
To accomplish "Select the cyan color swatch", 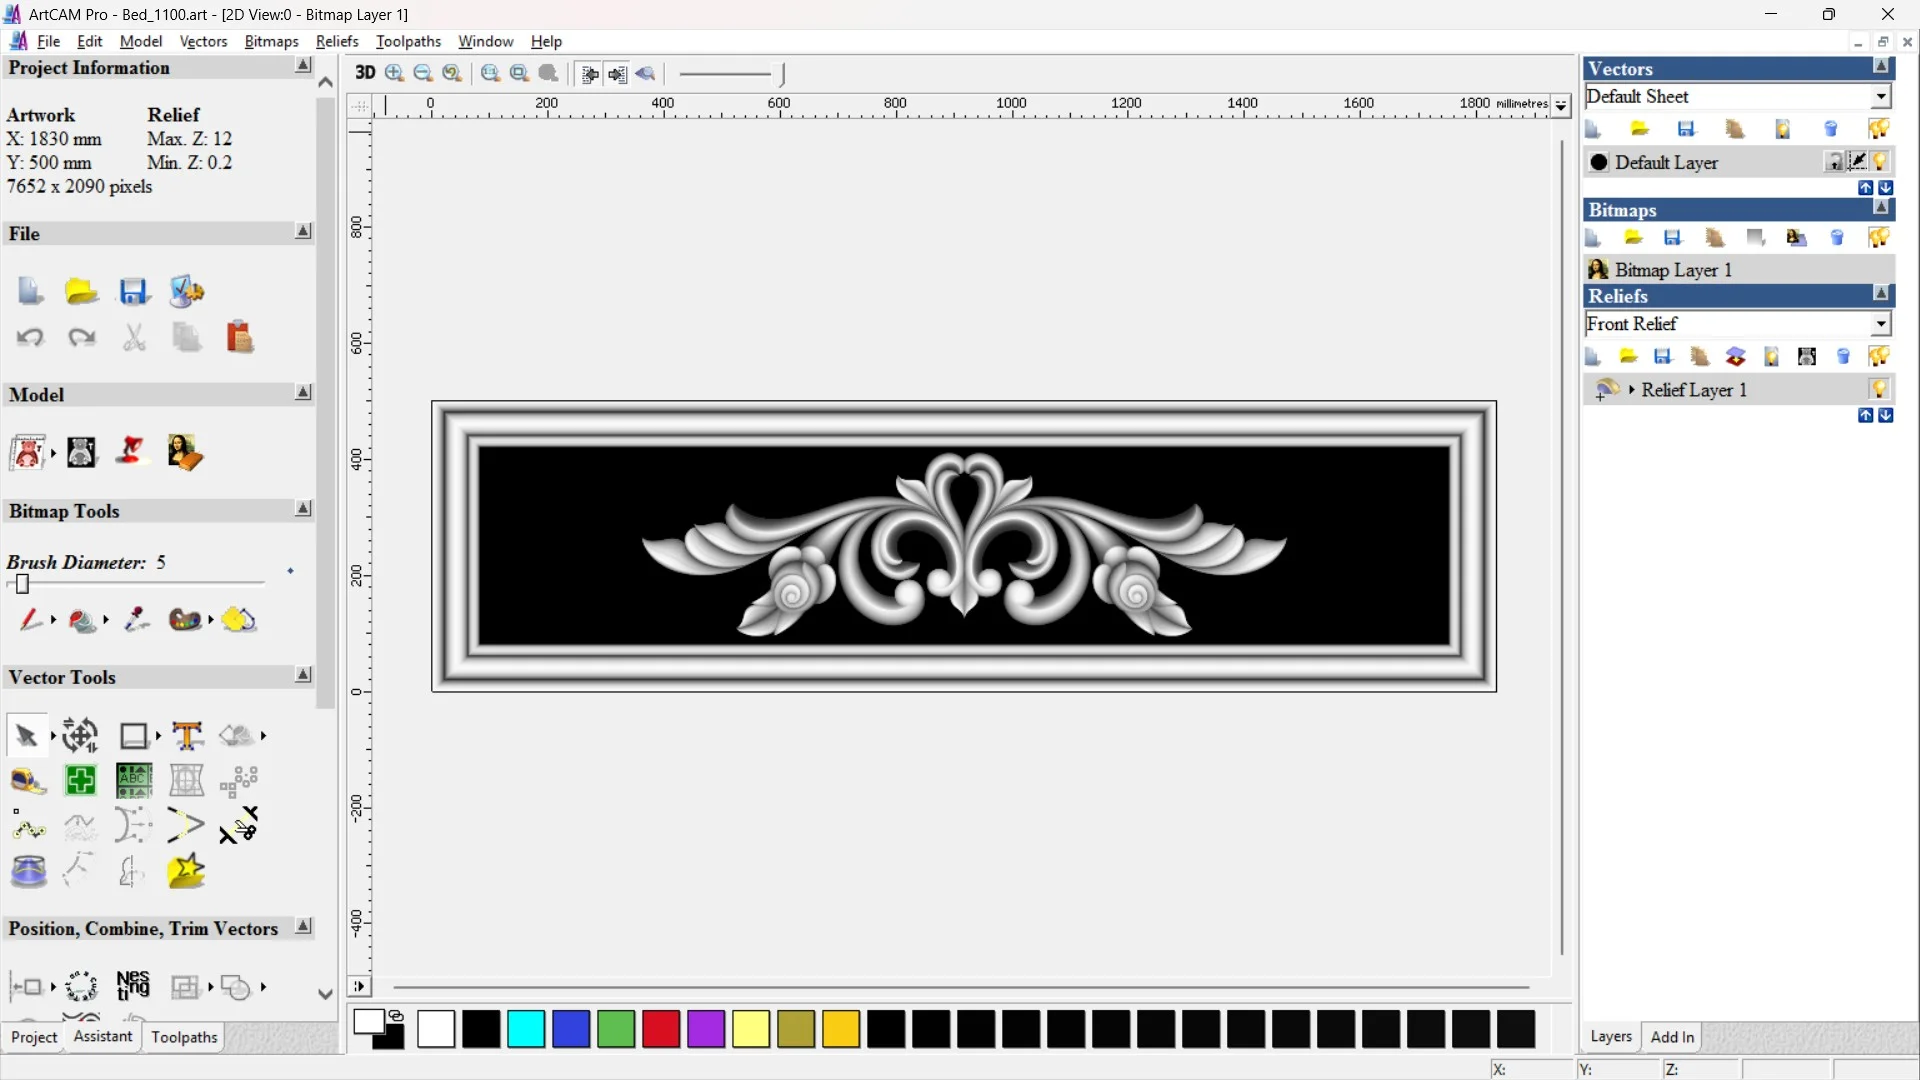I will click(526, 1029).
